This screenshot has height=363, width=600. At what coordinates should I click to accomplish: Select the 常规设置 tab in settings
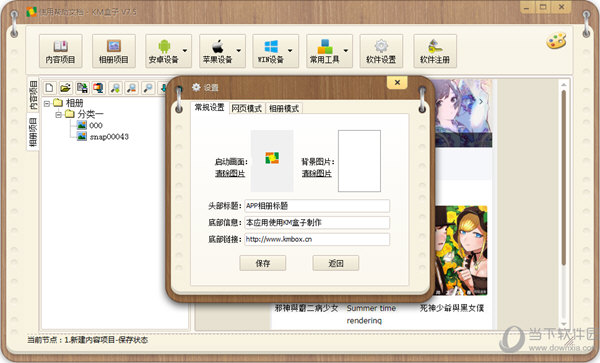coord(209,107)
